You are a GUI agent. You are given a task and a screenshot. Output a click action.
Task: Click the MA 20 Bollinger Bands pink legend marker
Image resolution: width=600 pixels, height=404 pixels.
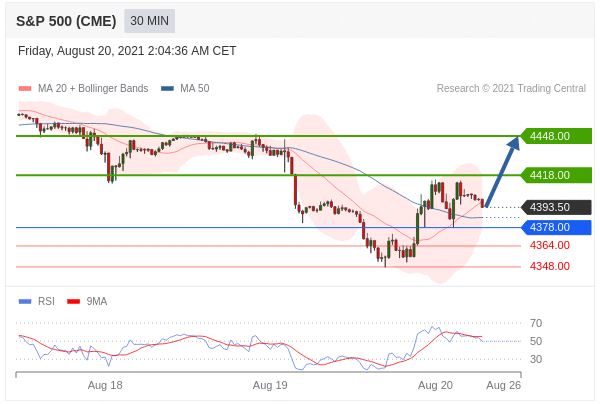[24, 89]
